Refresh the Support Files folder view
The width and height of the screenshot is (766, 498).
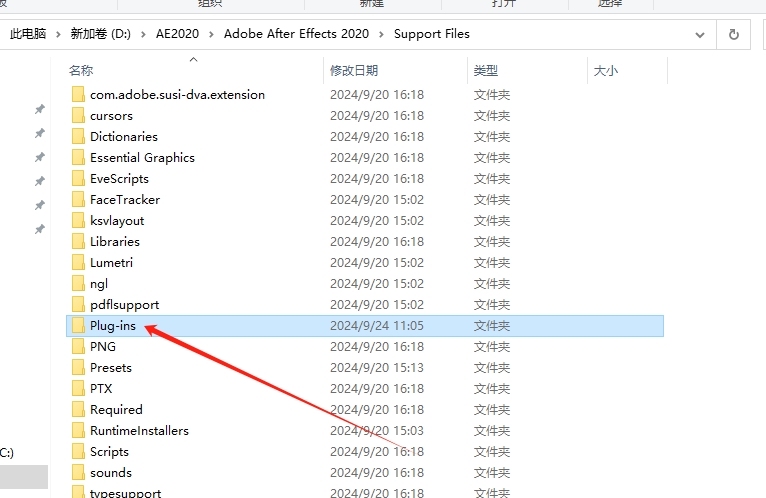(733, 35)
